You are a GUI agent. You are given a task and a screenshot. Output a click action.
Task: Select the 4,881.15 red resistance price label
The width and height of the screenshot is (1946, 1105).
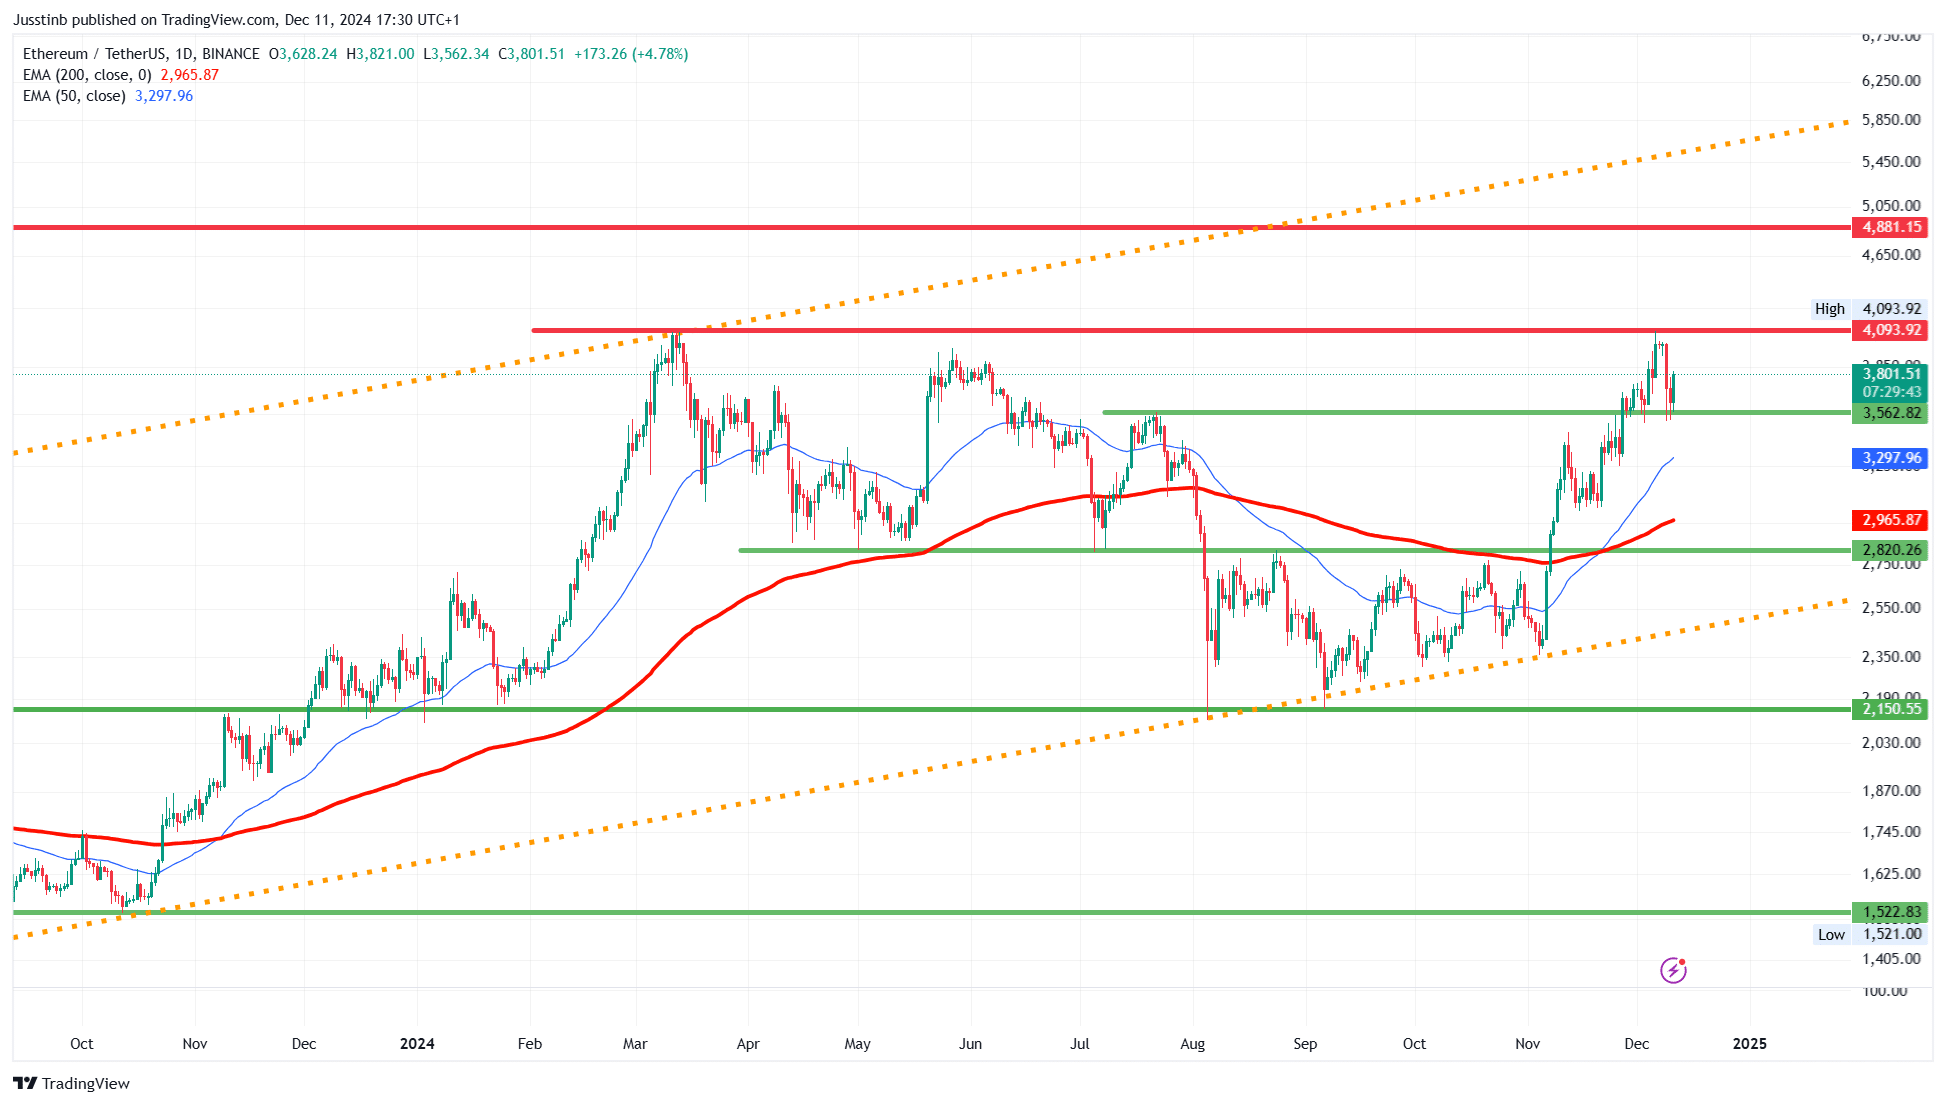[1890, 227]
